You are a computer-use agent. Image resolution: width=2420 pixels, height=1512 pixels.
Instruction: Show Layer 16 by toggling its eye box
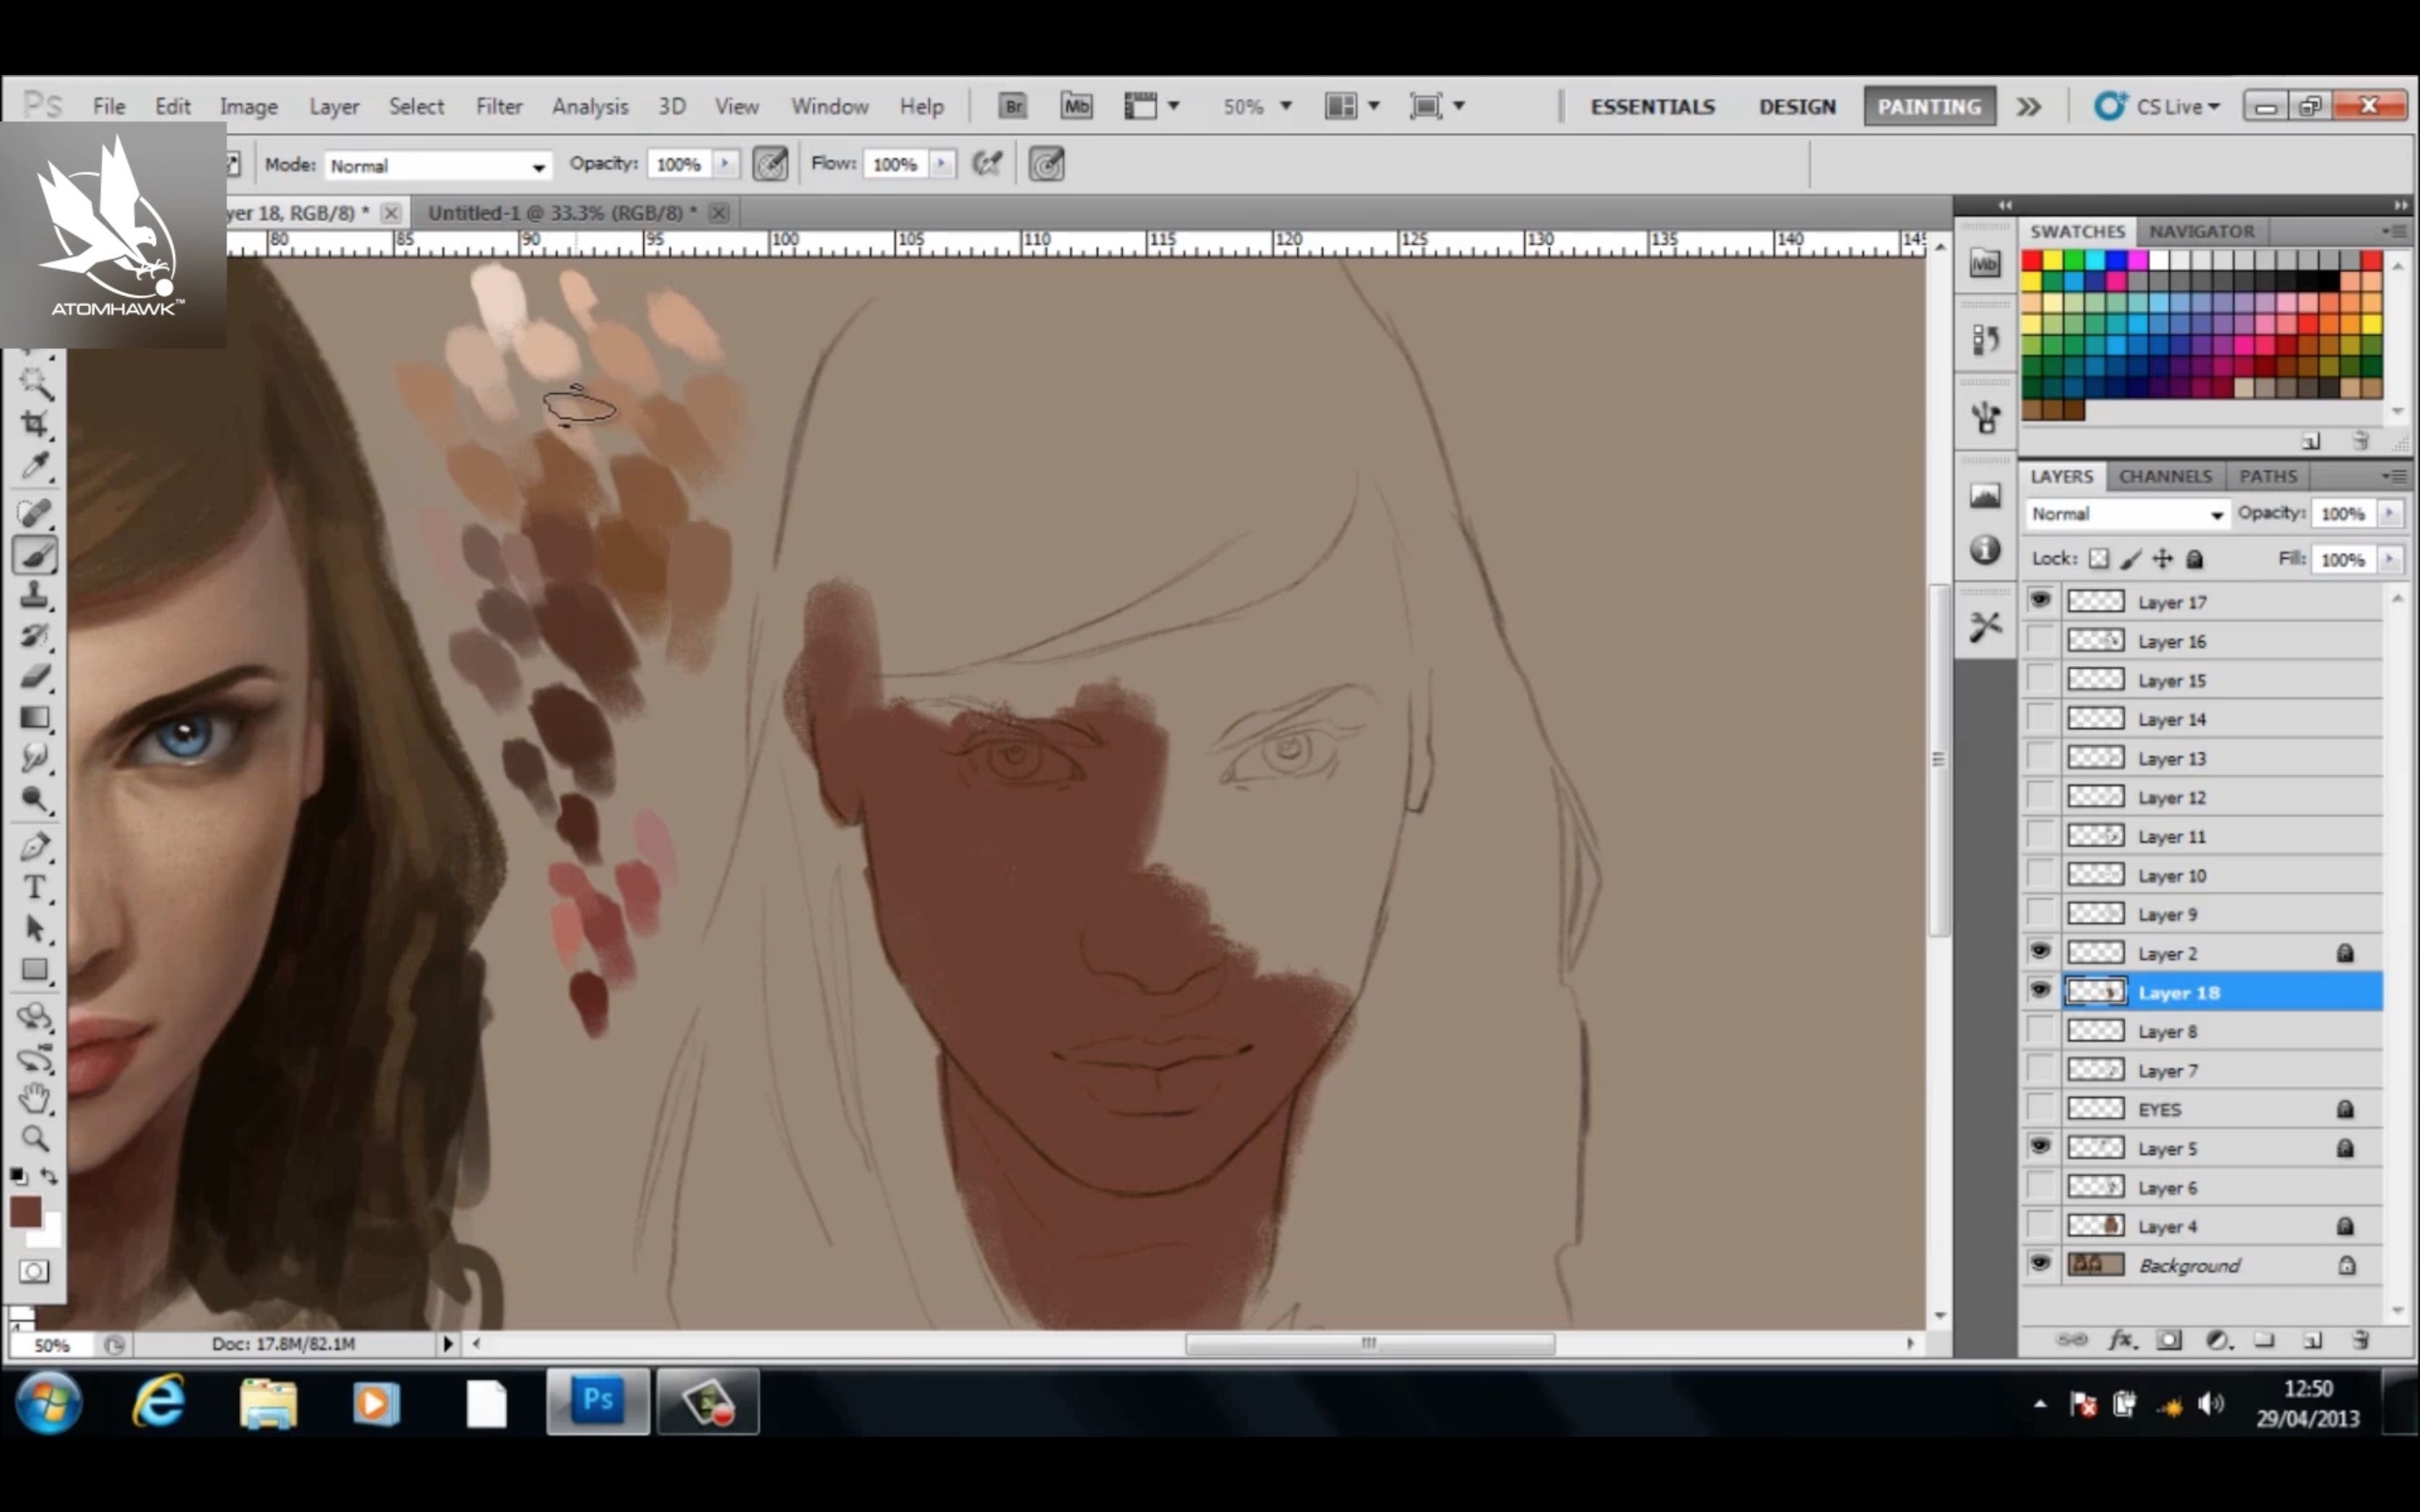(2040, 640)
